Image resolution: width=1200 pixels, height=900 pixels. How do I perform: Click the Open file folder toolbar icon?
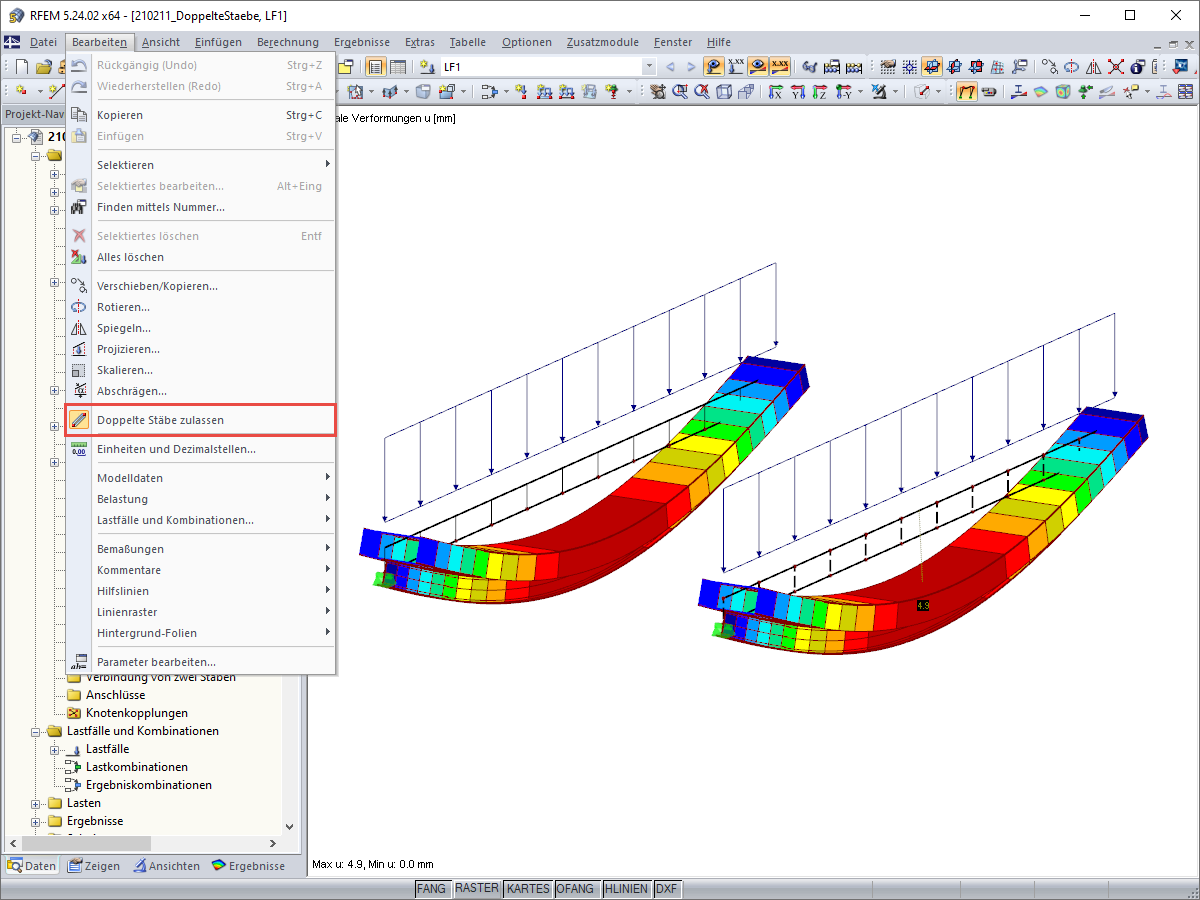pos(43,67)
